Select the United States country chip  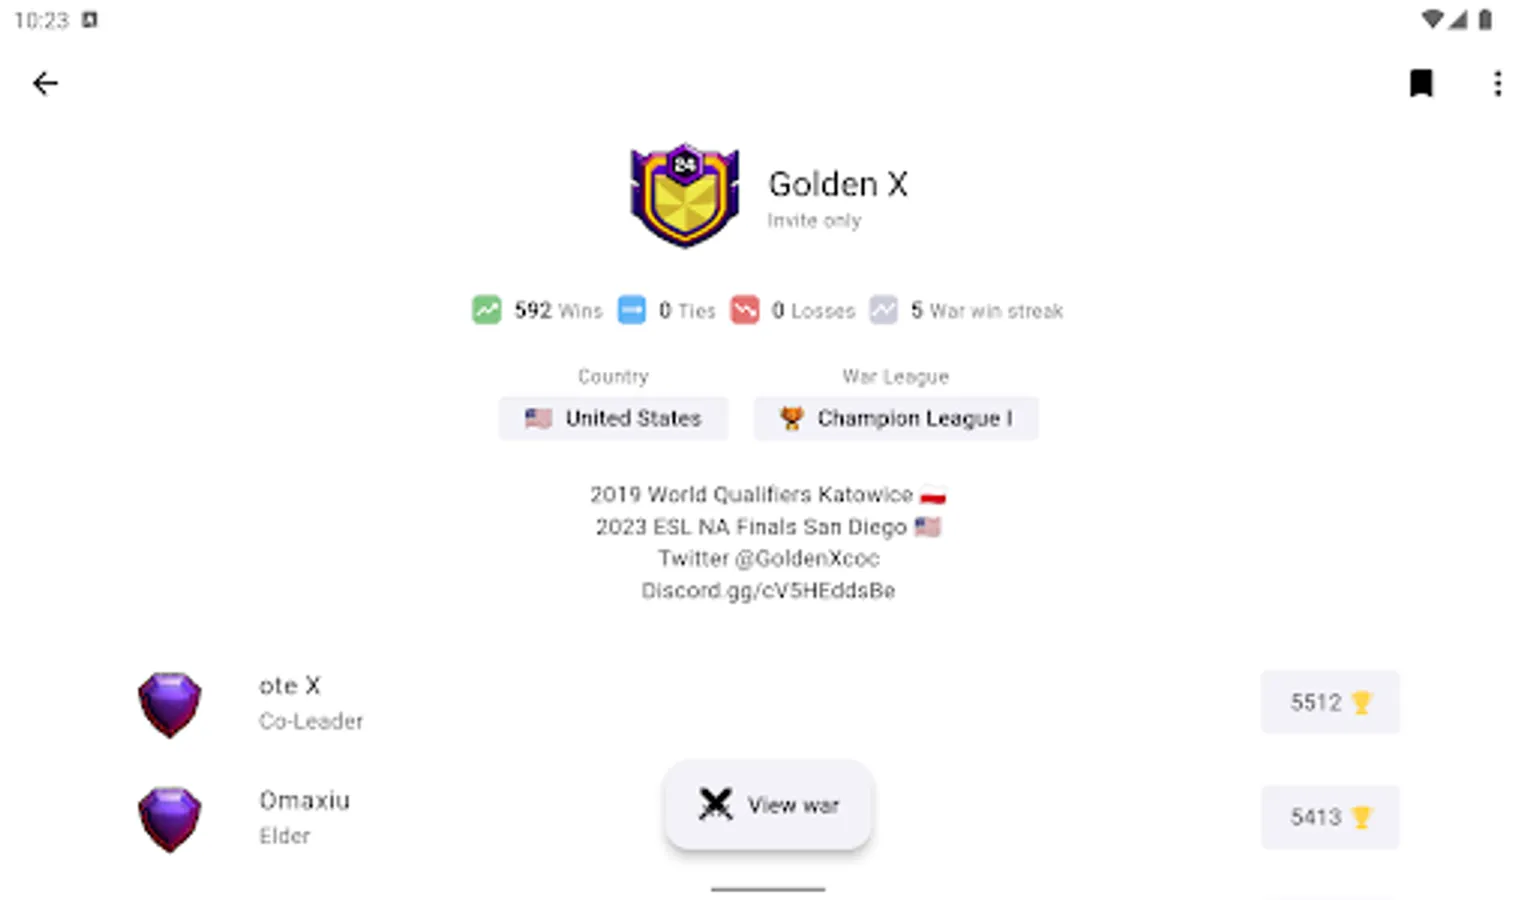click(x=613, y=418)
